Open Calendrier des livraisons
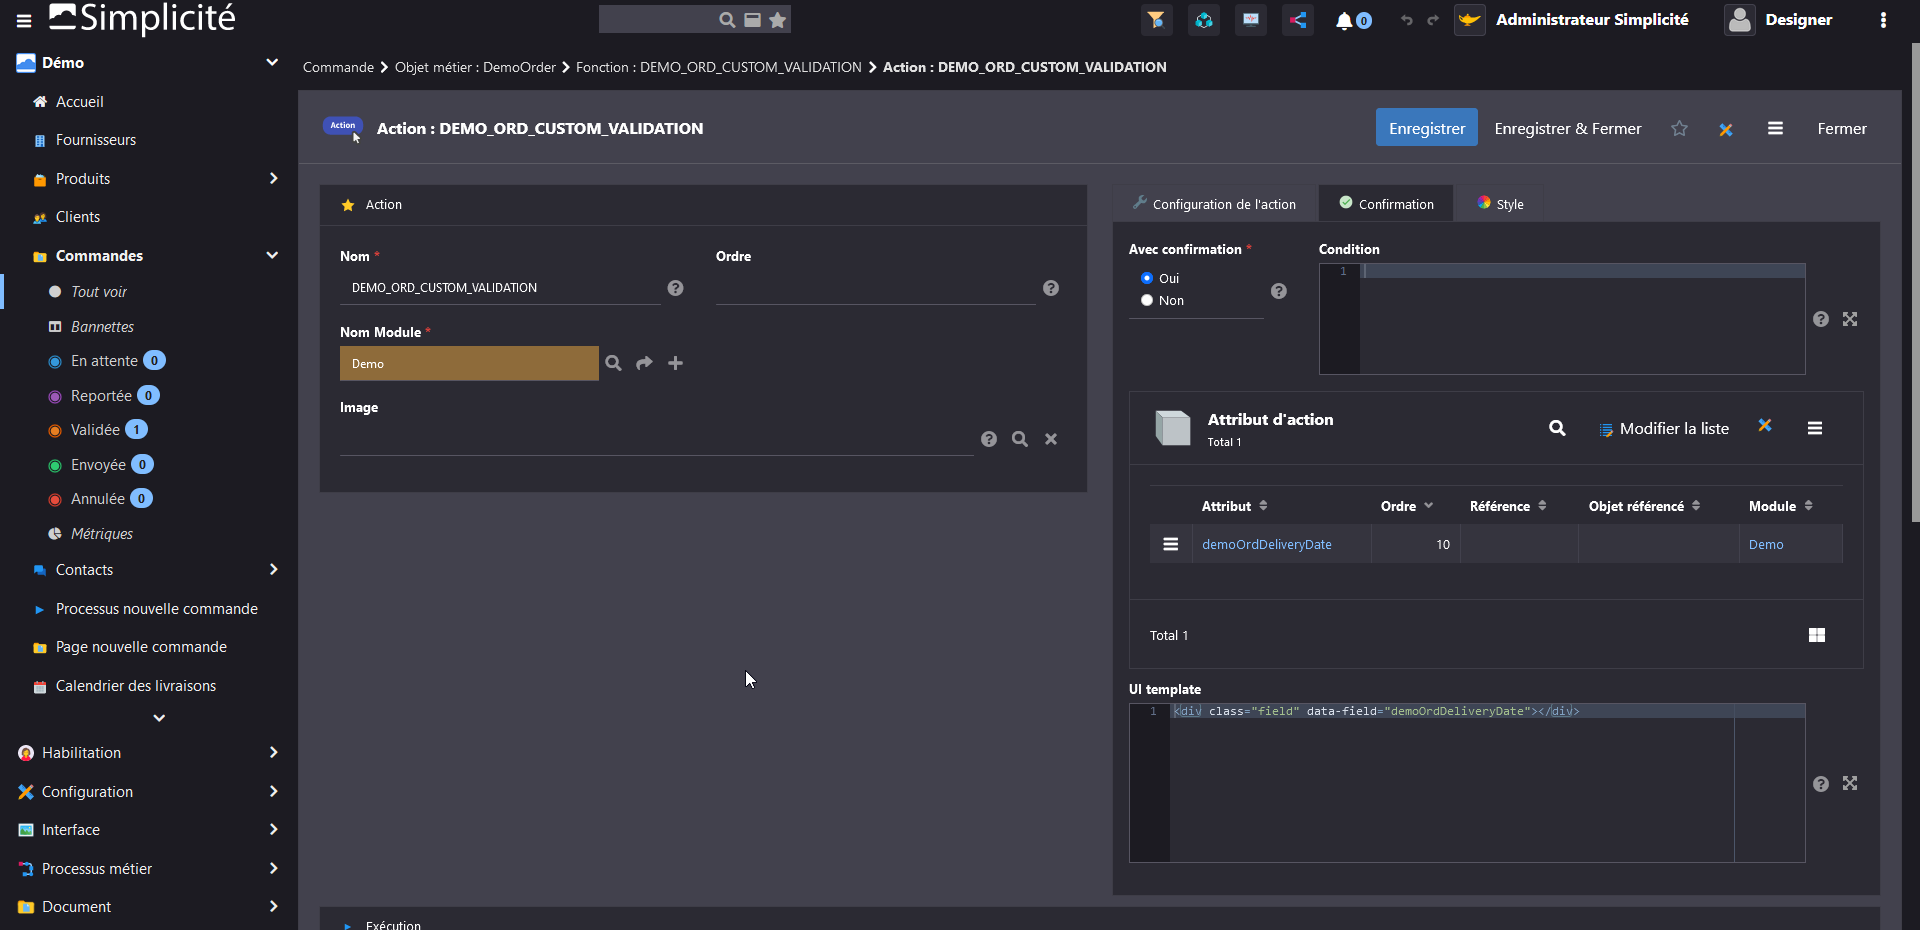The width and height of the screenshot is (1920, 930). (136, 686)
